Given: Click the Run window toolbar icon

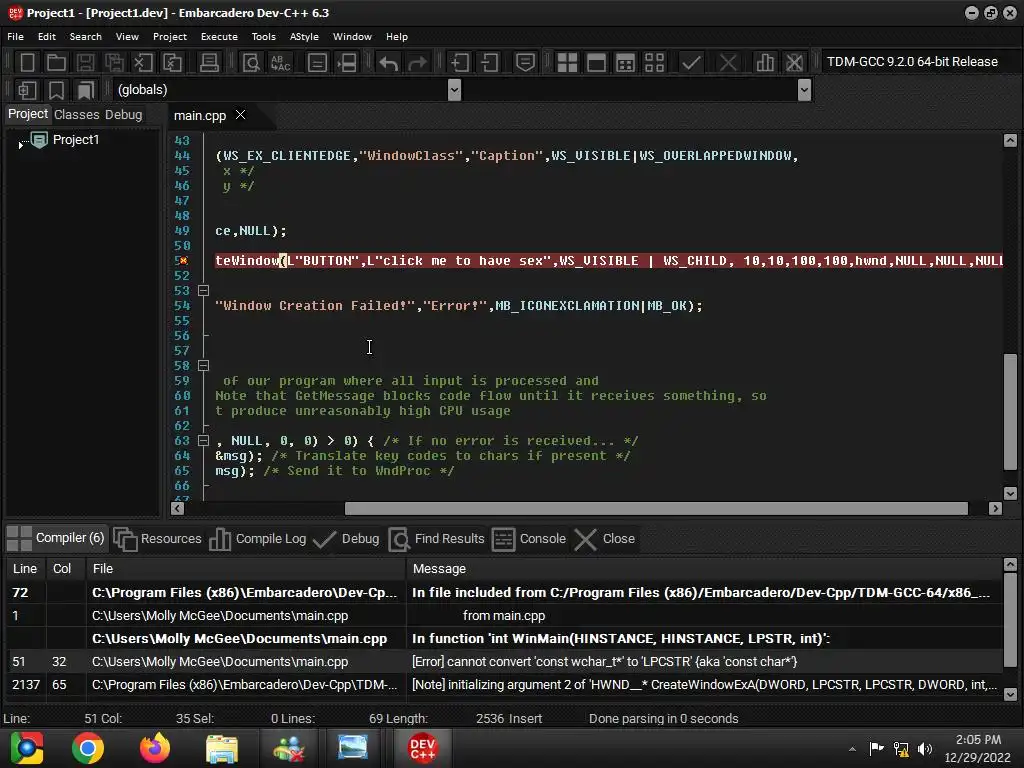Looking at the screenshot, I should point(596,63).
